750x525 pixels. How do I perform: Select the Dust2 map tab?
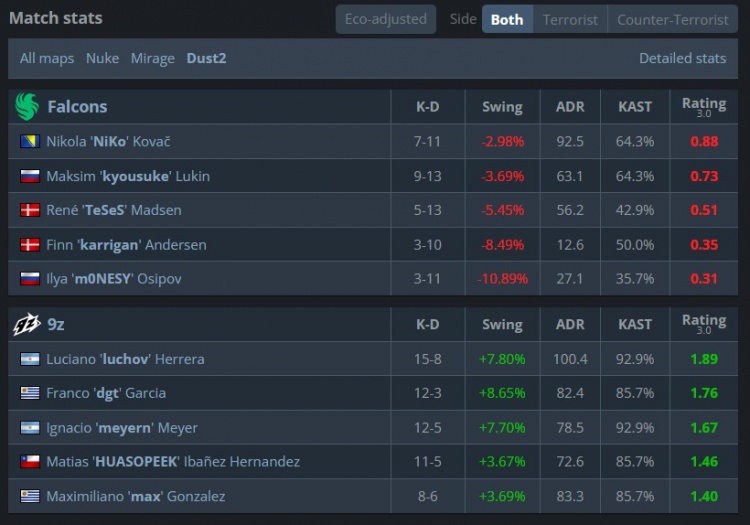206,58
